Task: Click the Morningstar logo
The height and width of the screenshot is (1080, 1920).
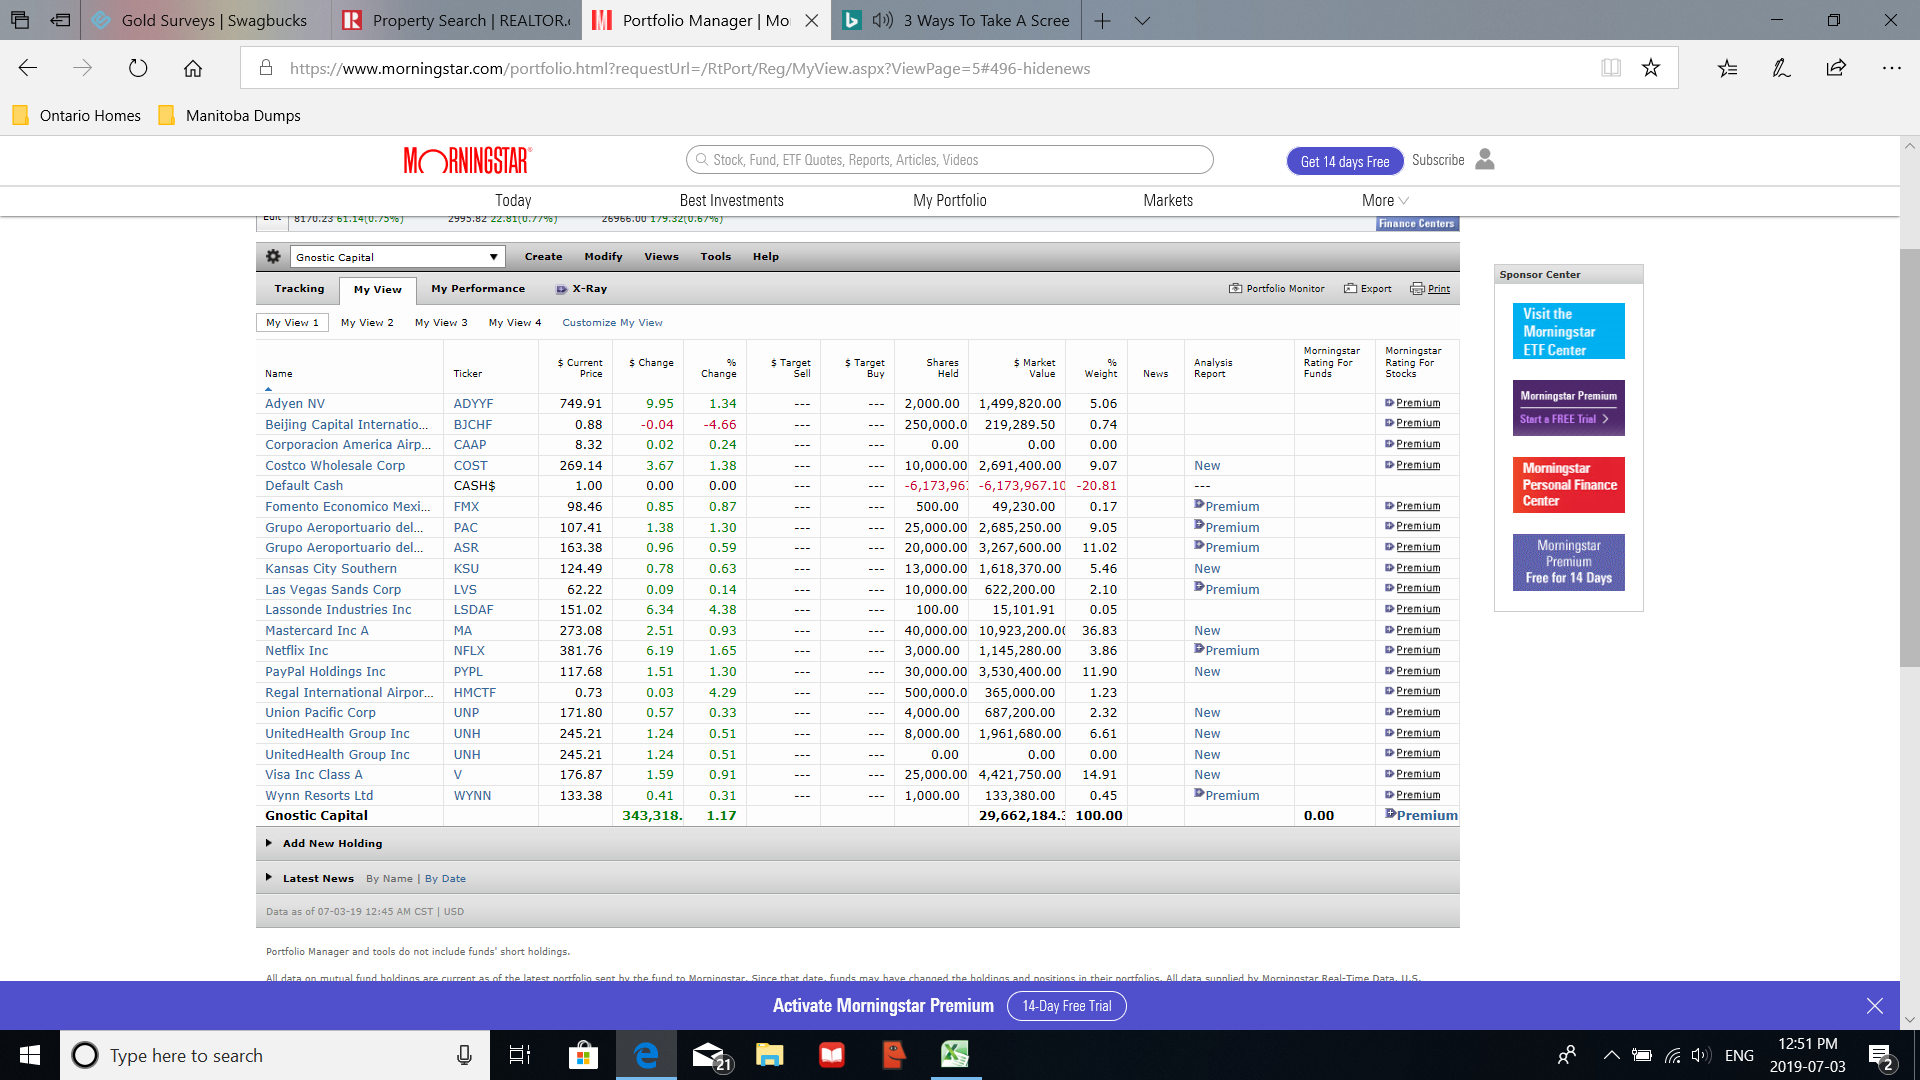Action: (467, 161)
